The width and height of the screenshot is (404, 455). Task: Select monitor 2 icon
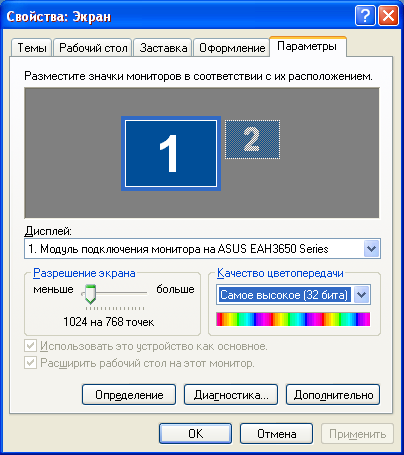(252, 139)
